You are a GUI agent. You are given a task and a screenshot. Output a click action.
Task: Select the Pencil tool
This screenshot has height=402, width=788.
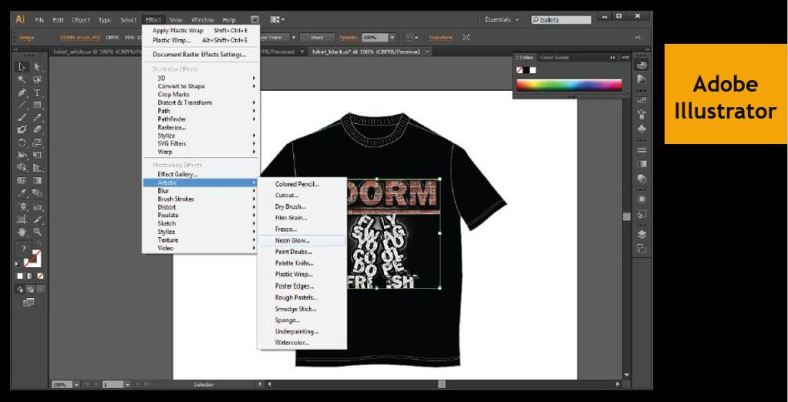37,118
